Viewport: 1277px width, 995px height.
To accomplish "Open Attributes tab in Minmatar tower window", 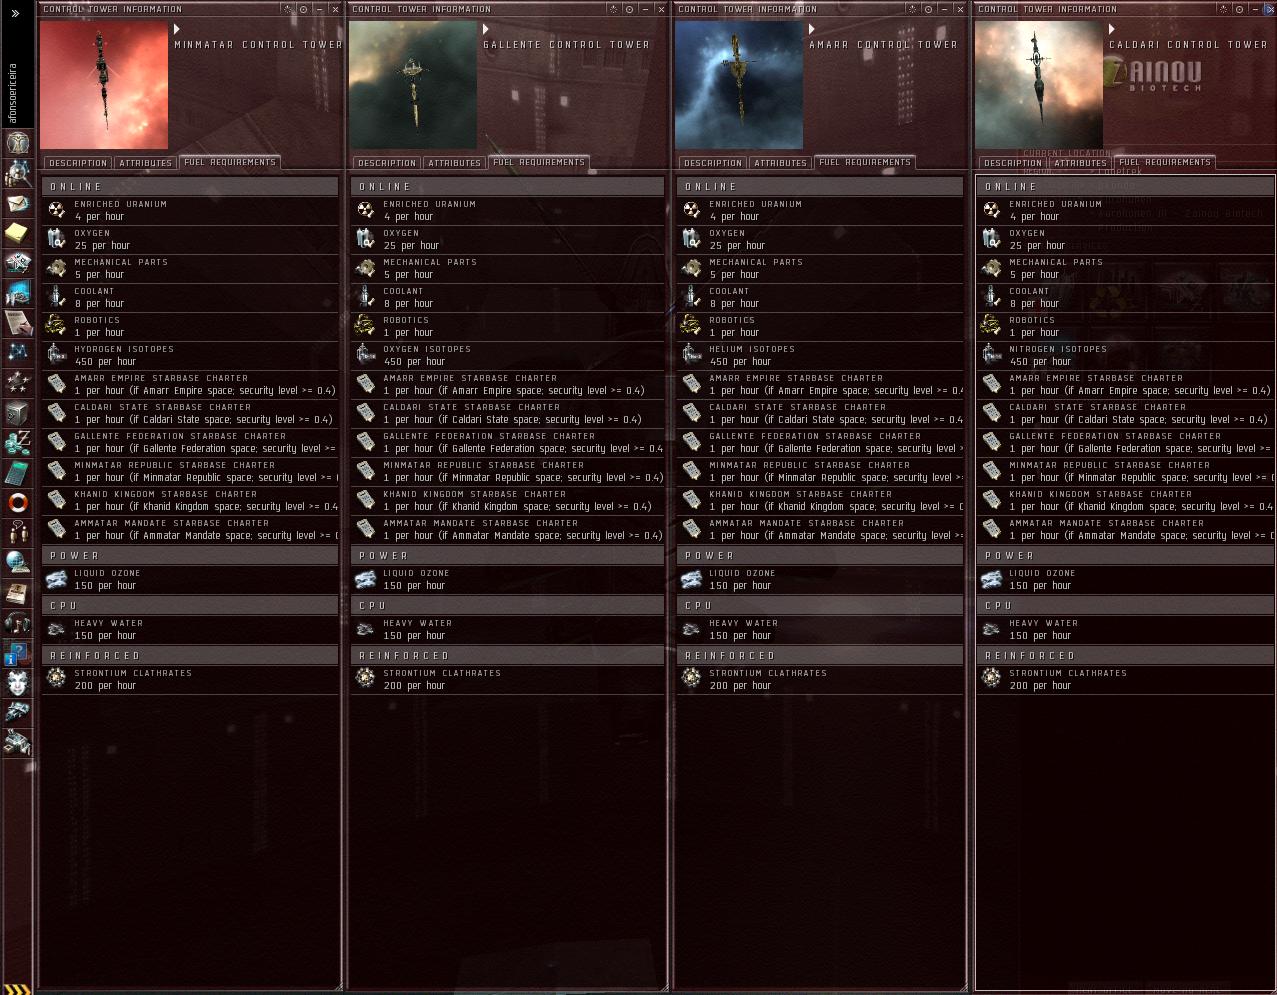I will [x=146, y=163].
